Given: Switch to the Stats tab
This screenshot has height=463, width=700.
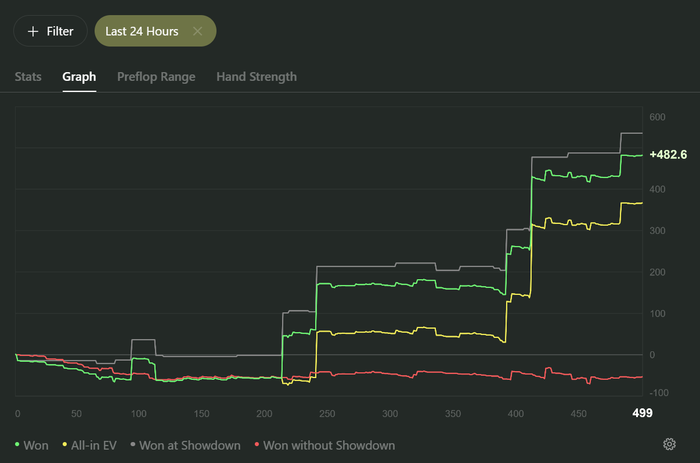Looking at the screenshot, I should click(x=28, y=76).
